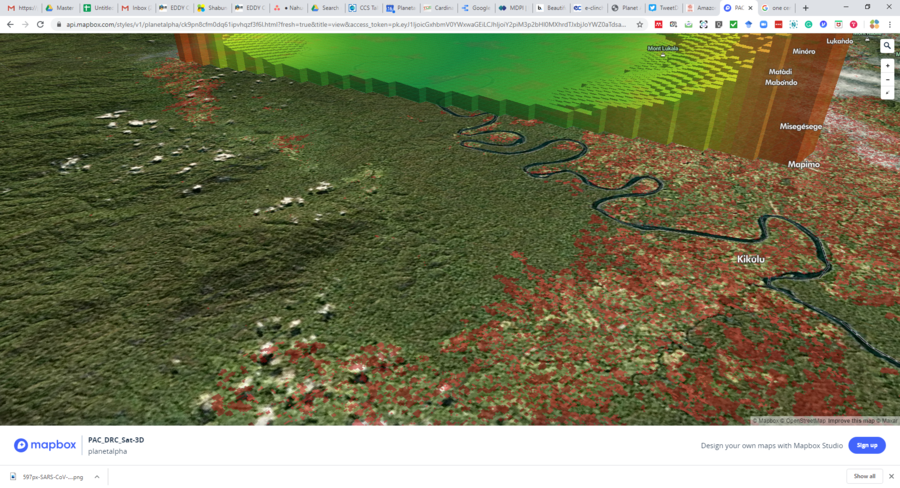Close the downloads bar

coord(891,477)
